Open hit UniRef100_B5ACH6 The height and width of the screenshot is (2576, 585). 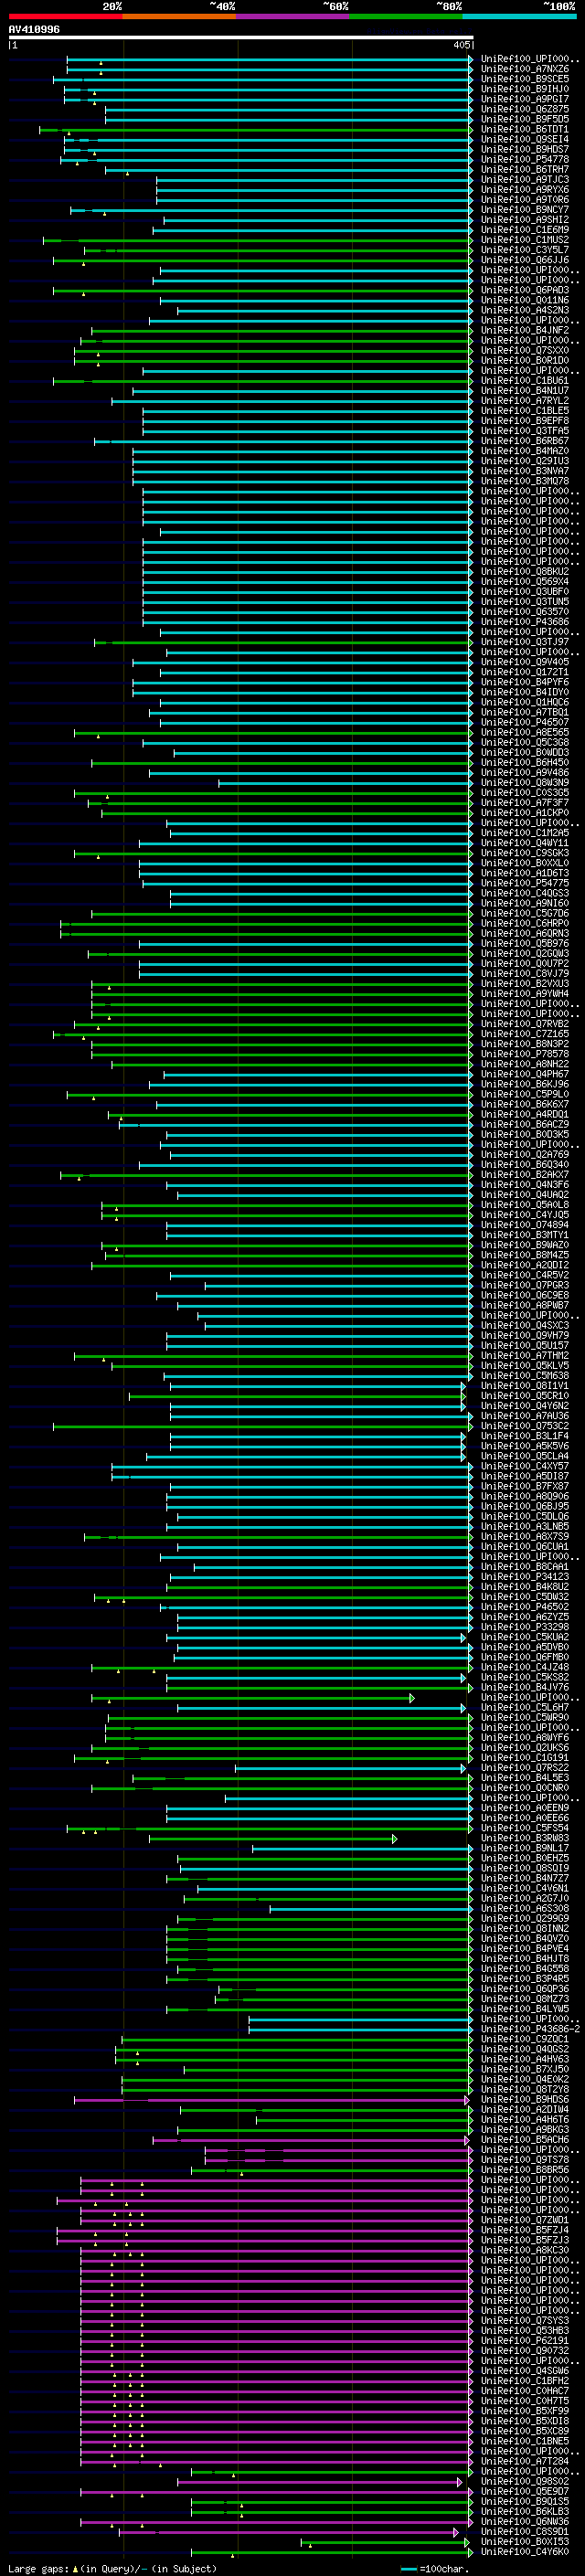tap(524, 2139)
